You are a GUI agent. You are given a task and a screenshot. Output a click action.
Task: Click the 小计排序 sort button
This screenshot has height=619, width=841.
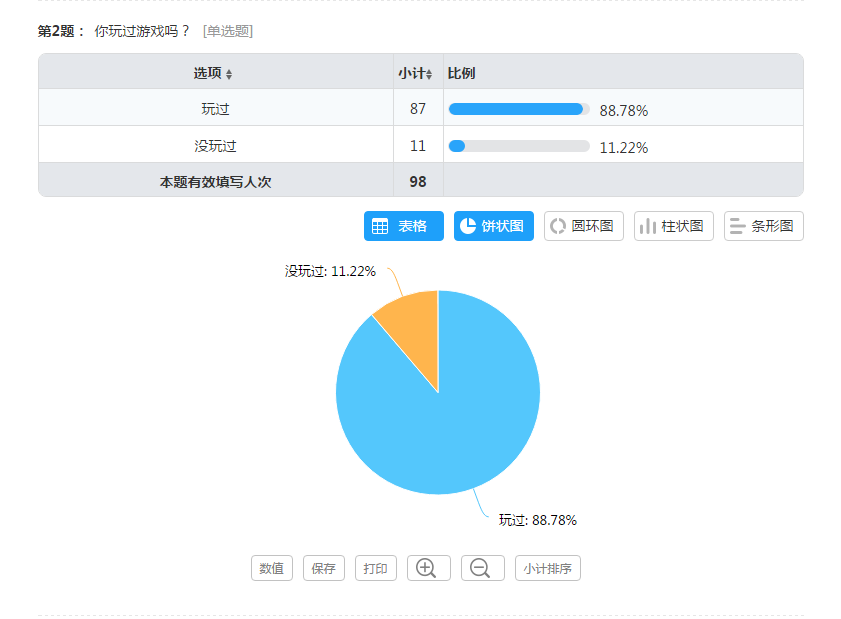[548, 568]
